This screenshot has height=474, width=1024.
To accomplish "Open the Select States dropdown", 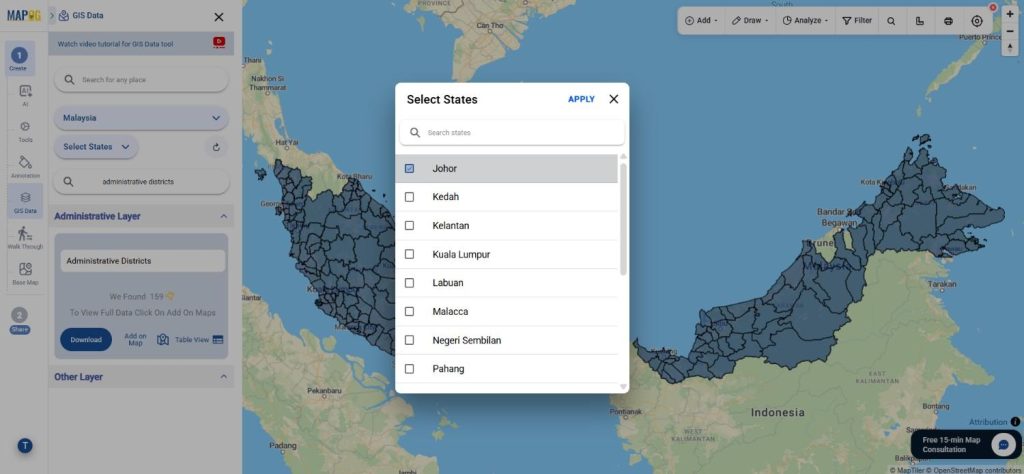I will (x=96, y=147).
